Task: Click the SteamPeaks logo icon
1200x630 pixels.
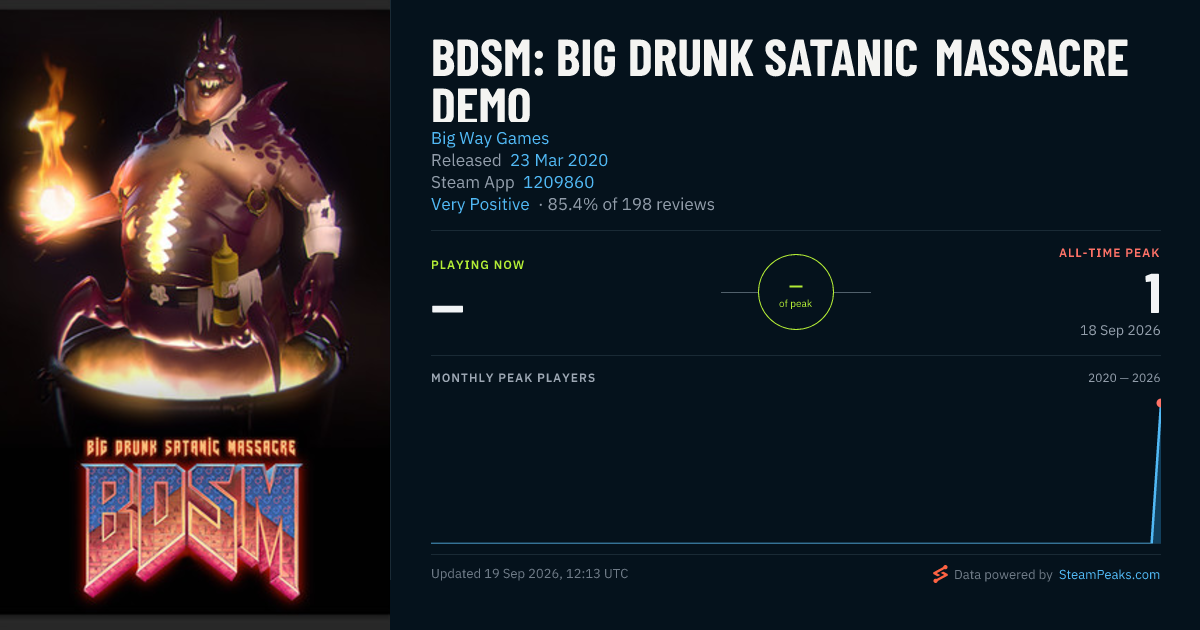Action: [939, 574]
